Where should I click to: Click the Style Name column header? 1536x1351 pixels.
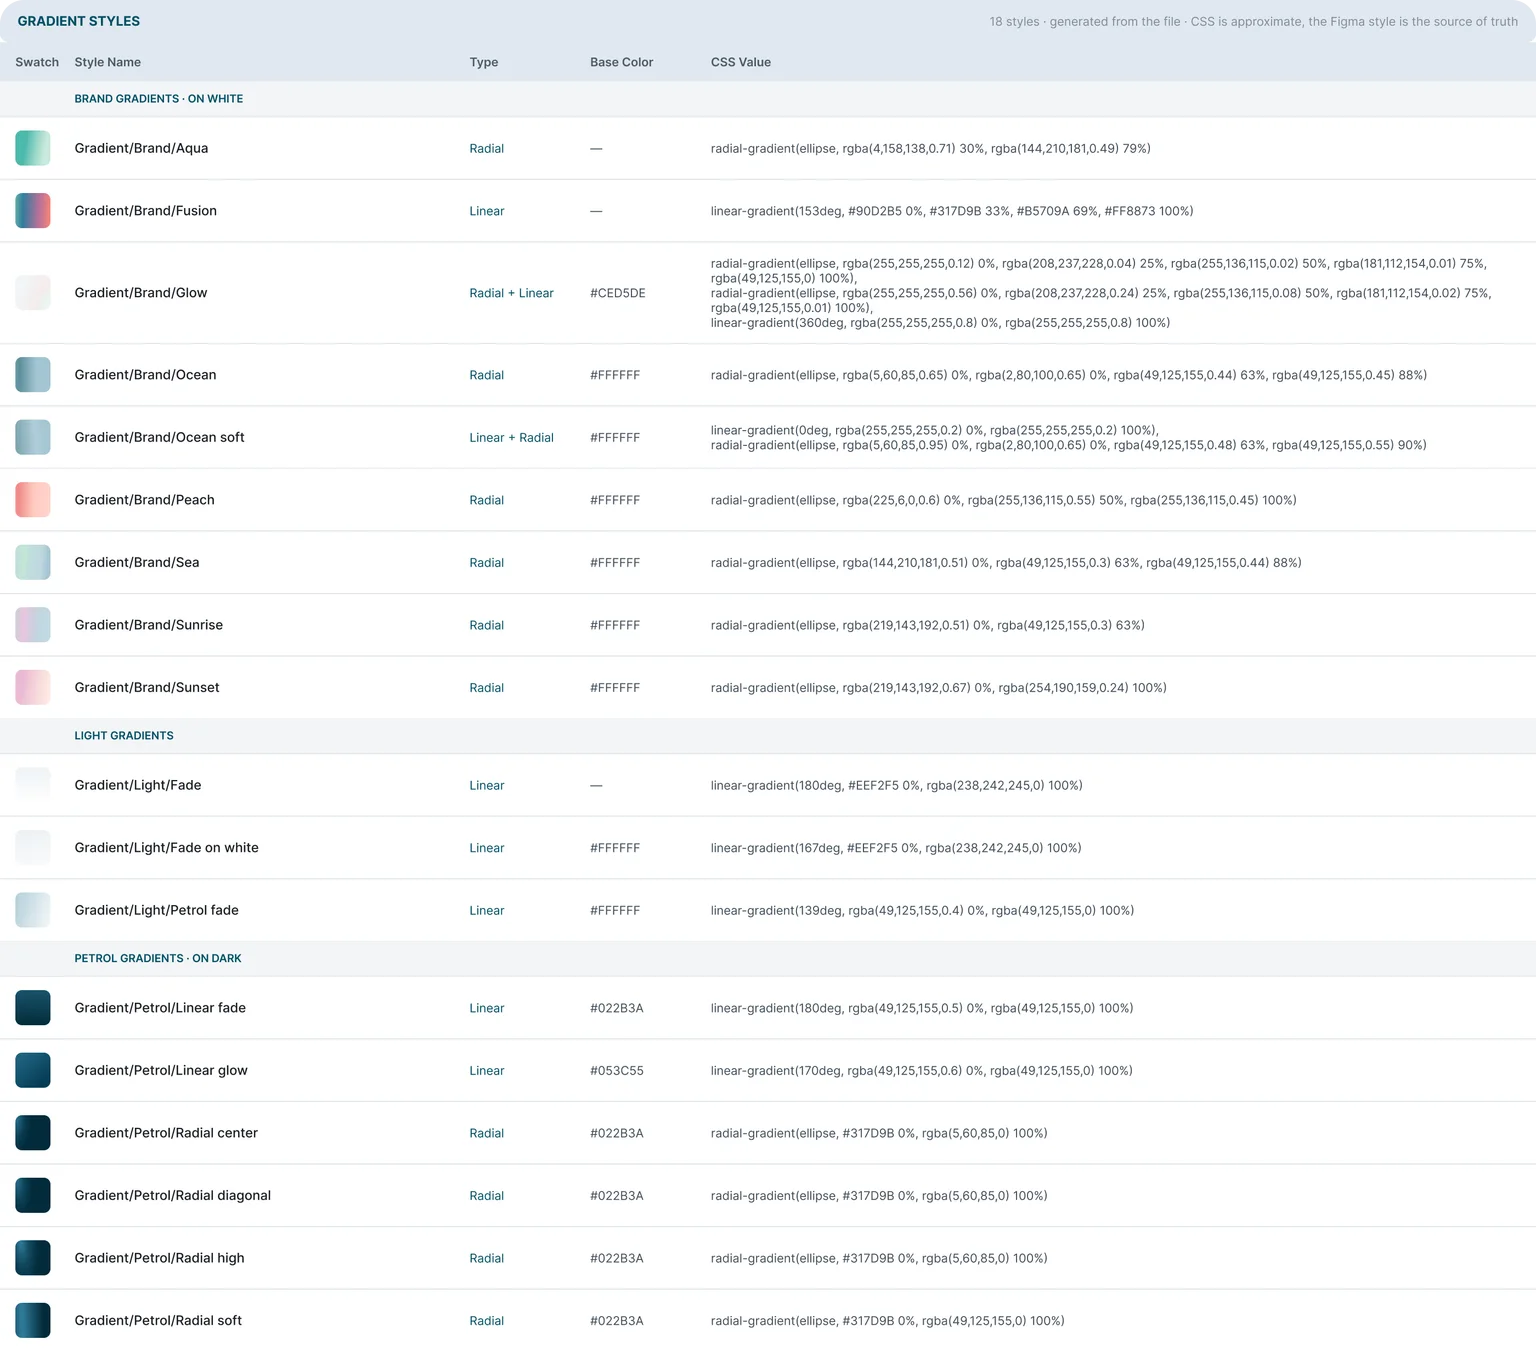click(108, 62)
